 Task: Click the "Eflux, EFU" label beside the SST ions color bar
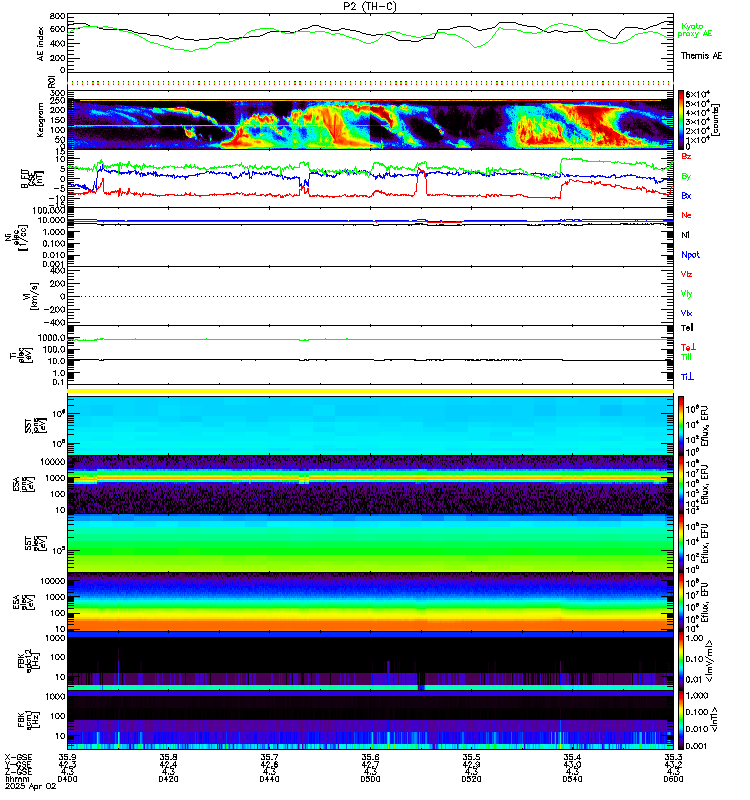point(705,426)
